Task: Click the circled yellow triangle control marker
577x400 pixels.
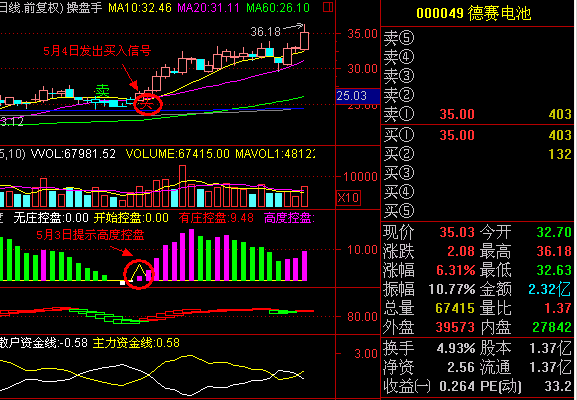Action: click(139, 275)
